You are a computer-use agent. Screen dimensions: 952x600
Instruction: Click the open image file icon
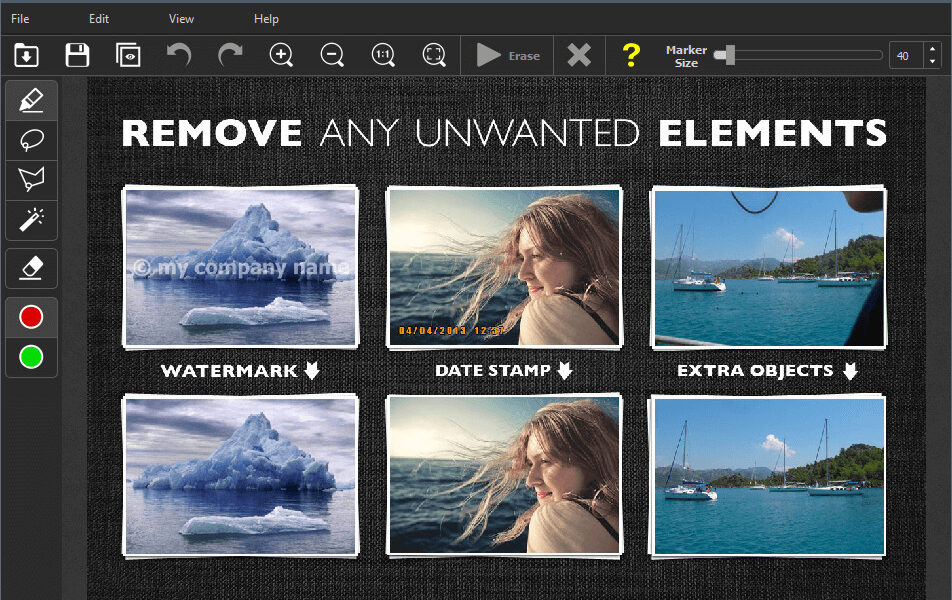pyautogui.click(x=27, y=56)
